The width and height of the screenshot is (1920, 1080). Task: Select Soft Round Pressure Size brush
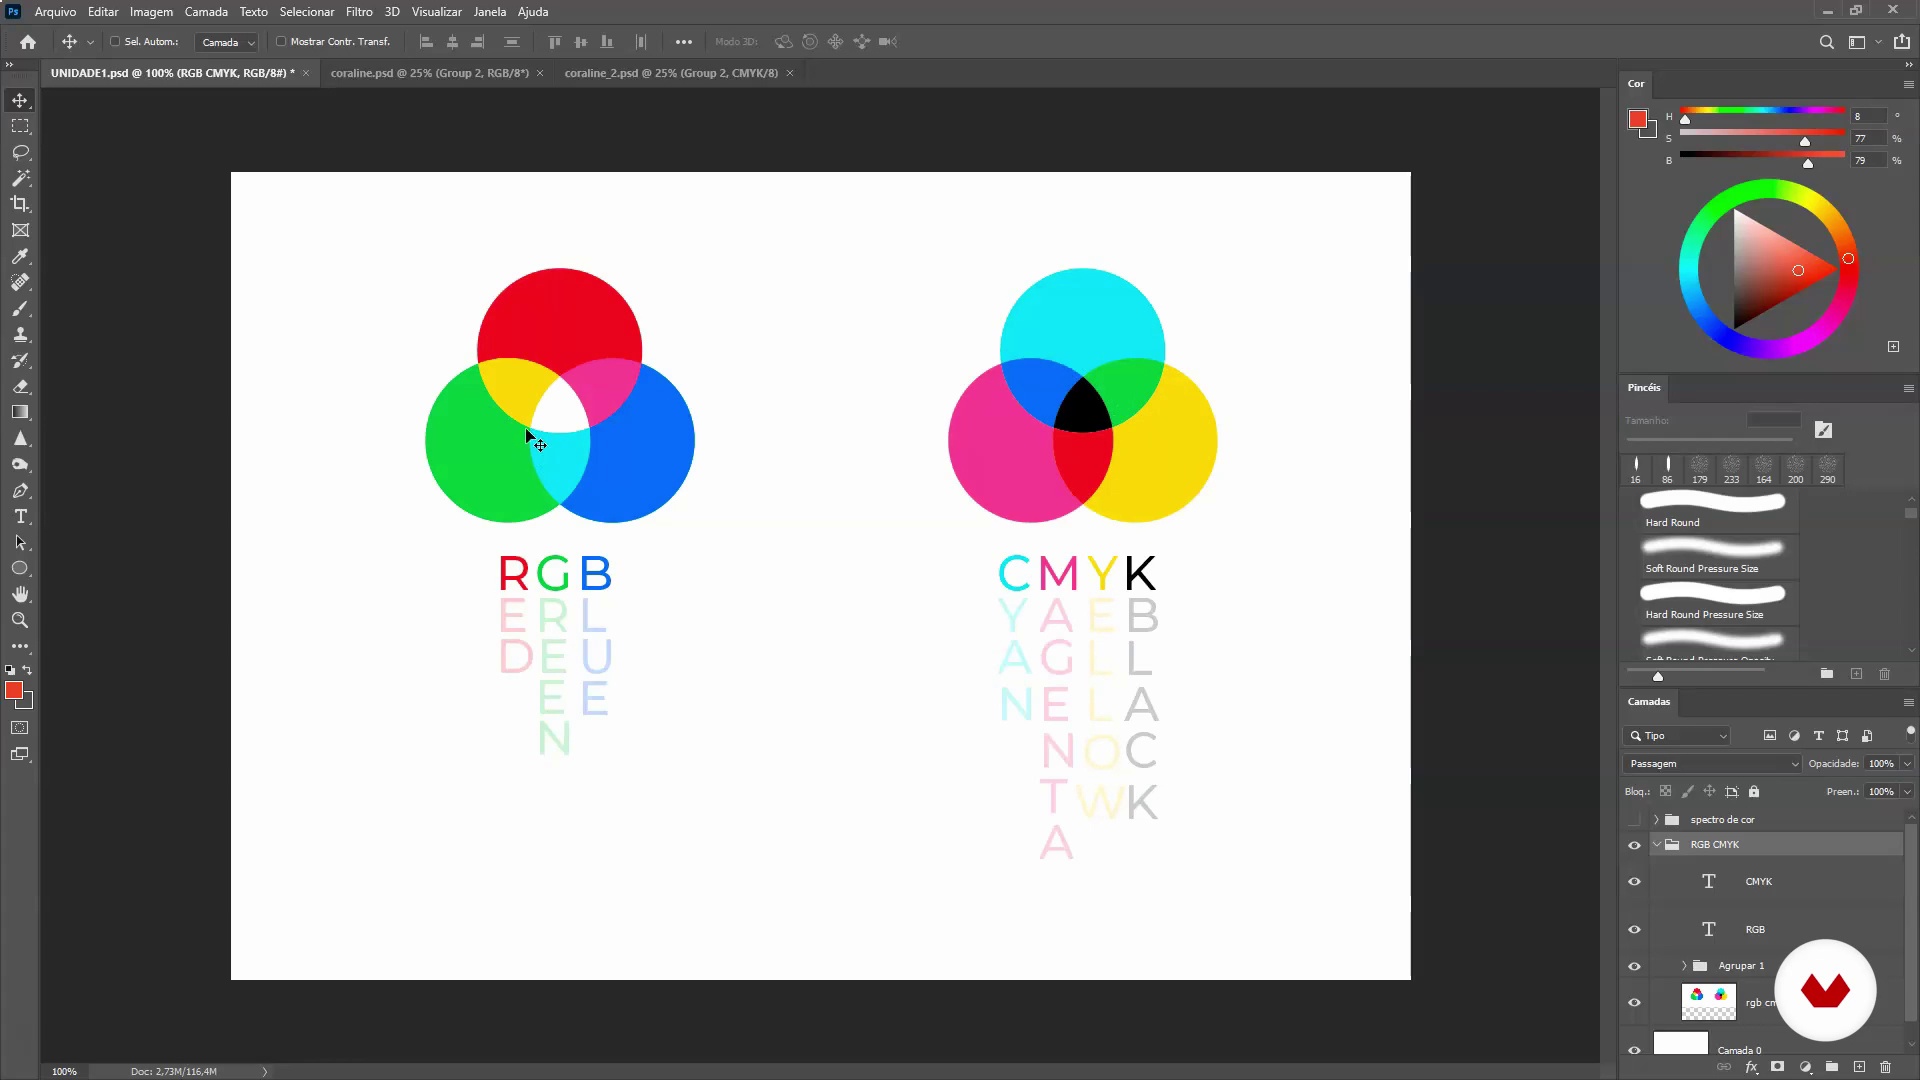1710,556
